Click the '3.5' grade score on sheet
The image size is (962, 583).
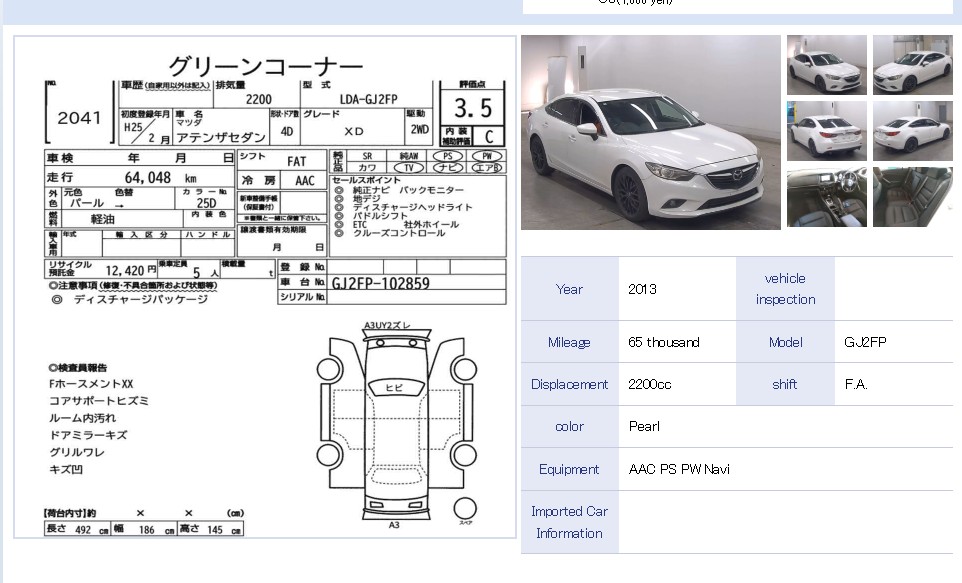point(473,109)
